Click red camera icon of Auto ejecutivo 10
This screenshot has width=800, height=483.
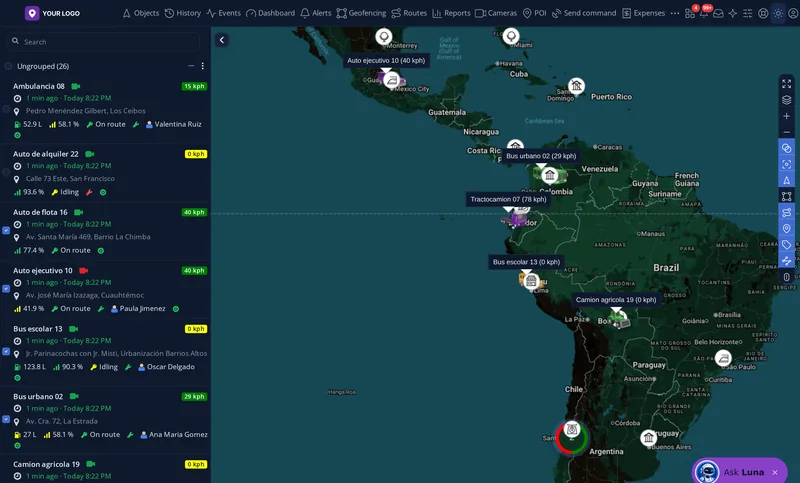[84, 271]
